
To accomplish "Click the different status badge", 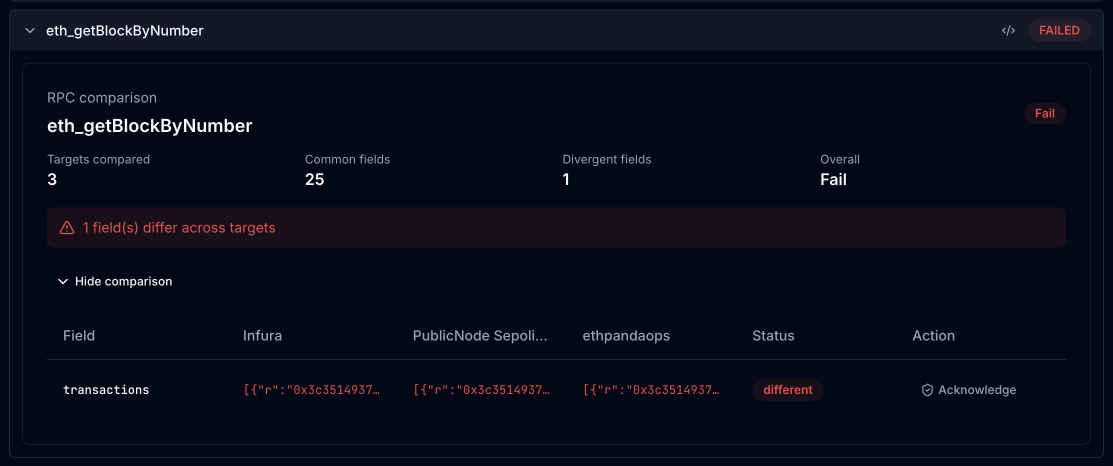I will tap(787, 390).
